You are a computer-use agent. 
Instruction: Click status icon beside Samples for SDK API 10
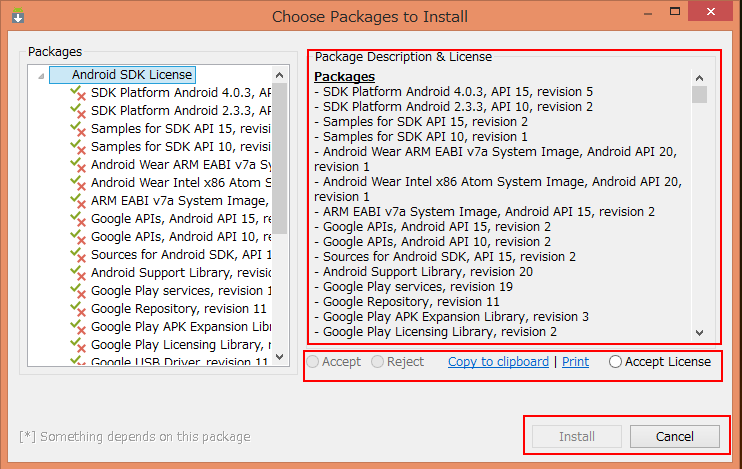78,147
